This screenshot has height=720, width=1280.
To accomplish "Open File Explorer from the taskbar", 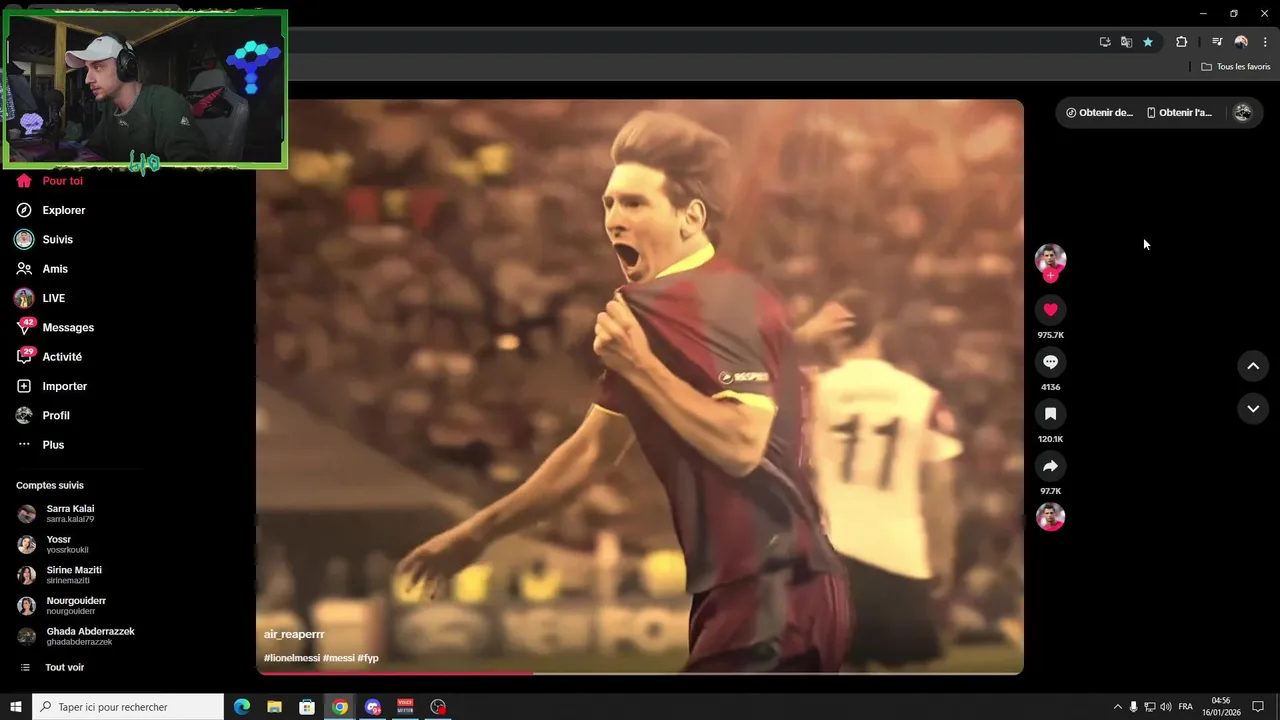I will coord(275,707).
